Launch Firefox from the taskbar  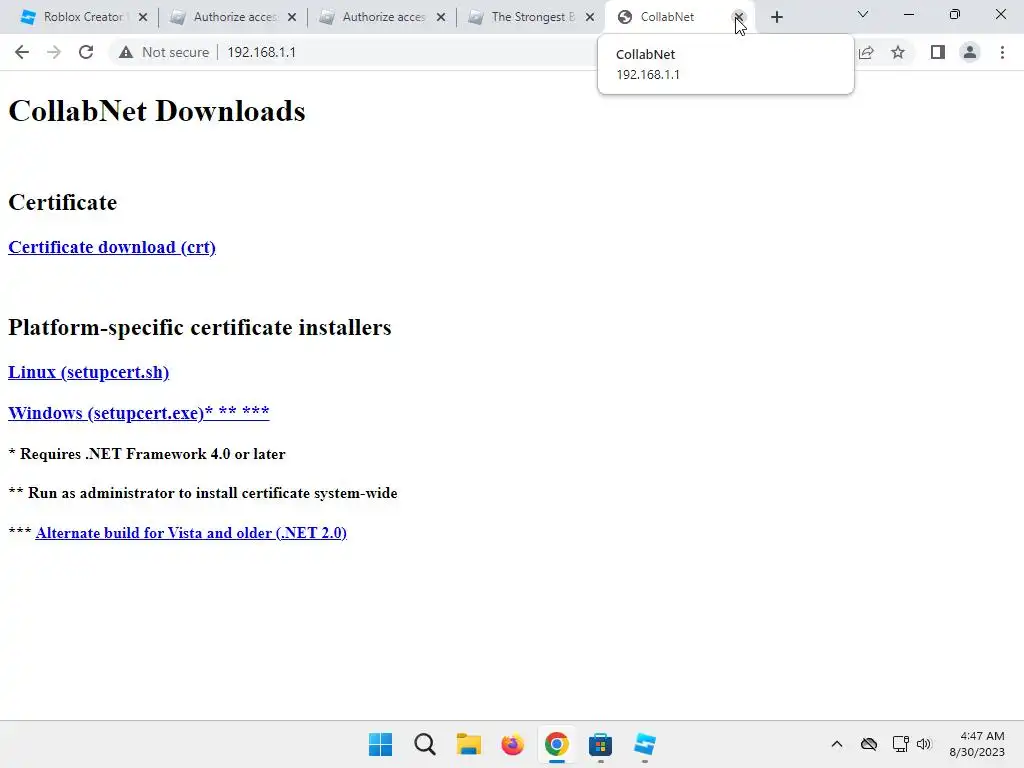[512, 744]
